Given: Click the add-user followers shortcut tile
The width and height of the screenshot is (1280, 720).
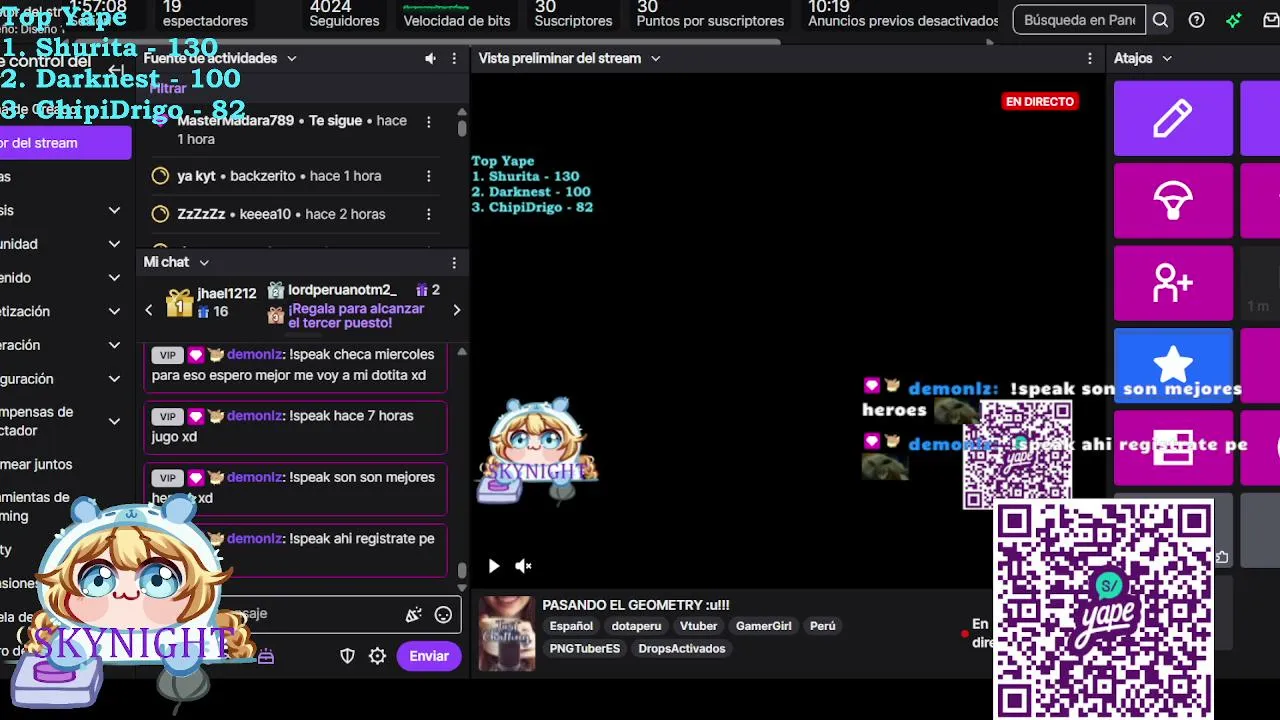Looking at the screenshot, I should tap(1173, 283).
